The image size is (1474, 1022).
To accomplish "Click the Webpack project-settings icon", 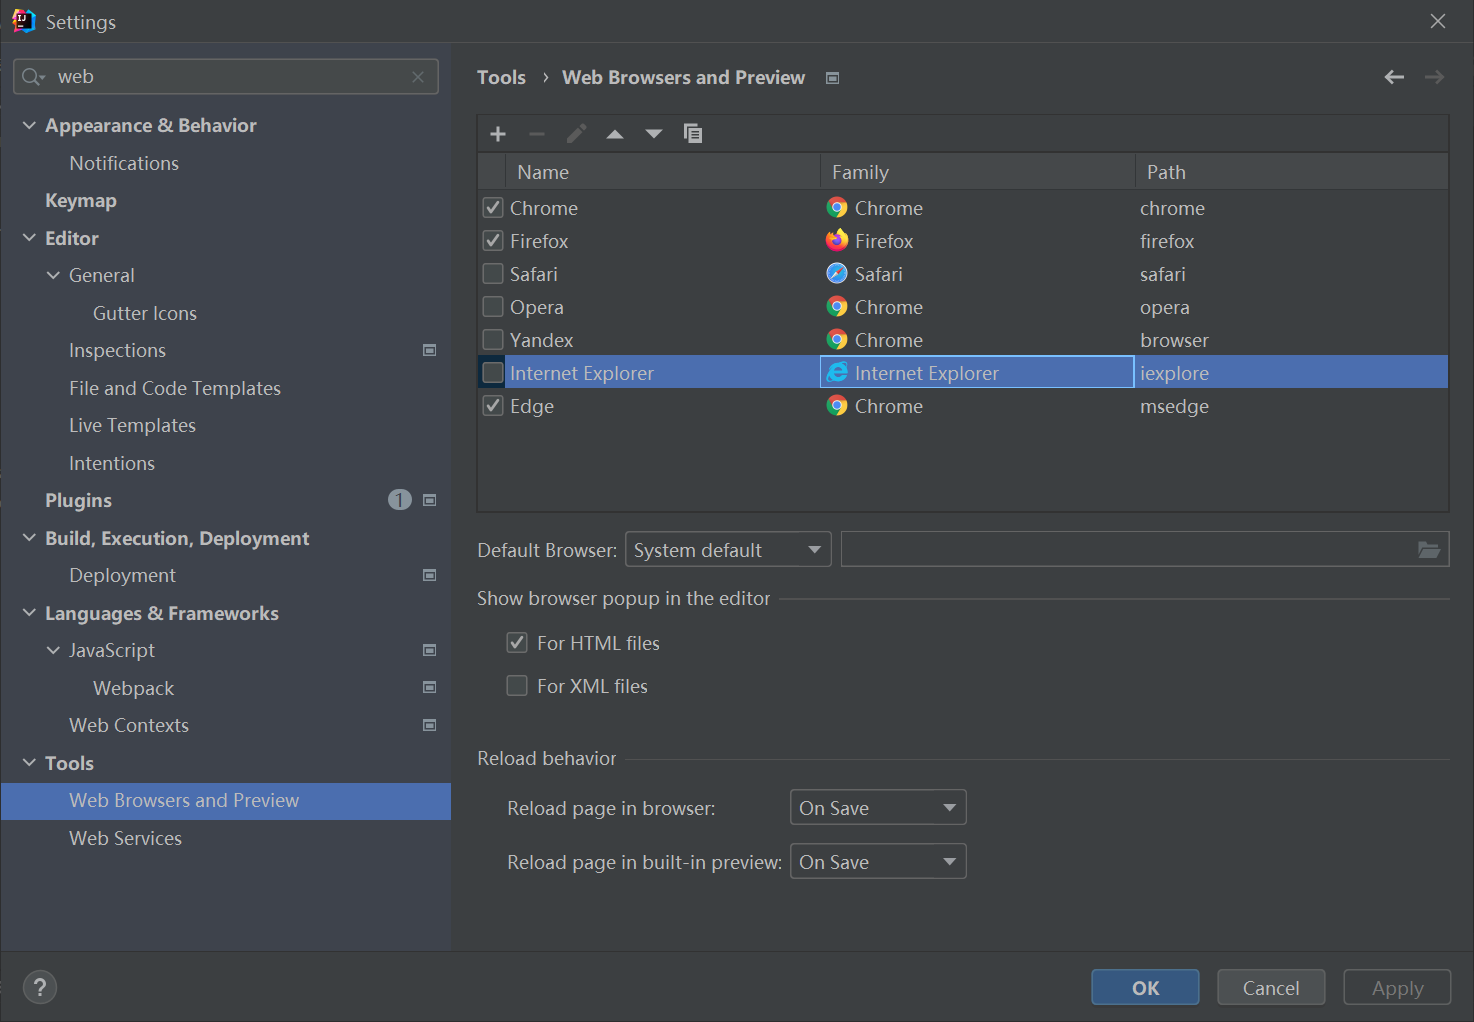I will [x=430, y=687].
